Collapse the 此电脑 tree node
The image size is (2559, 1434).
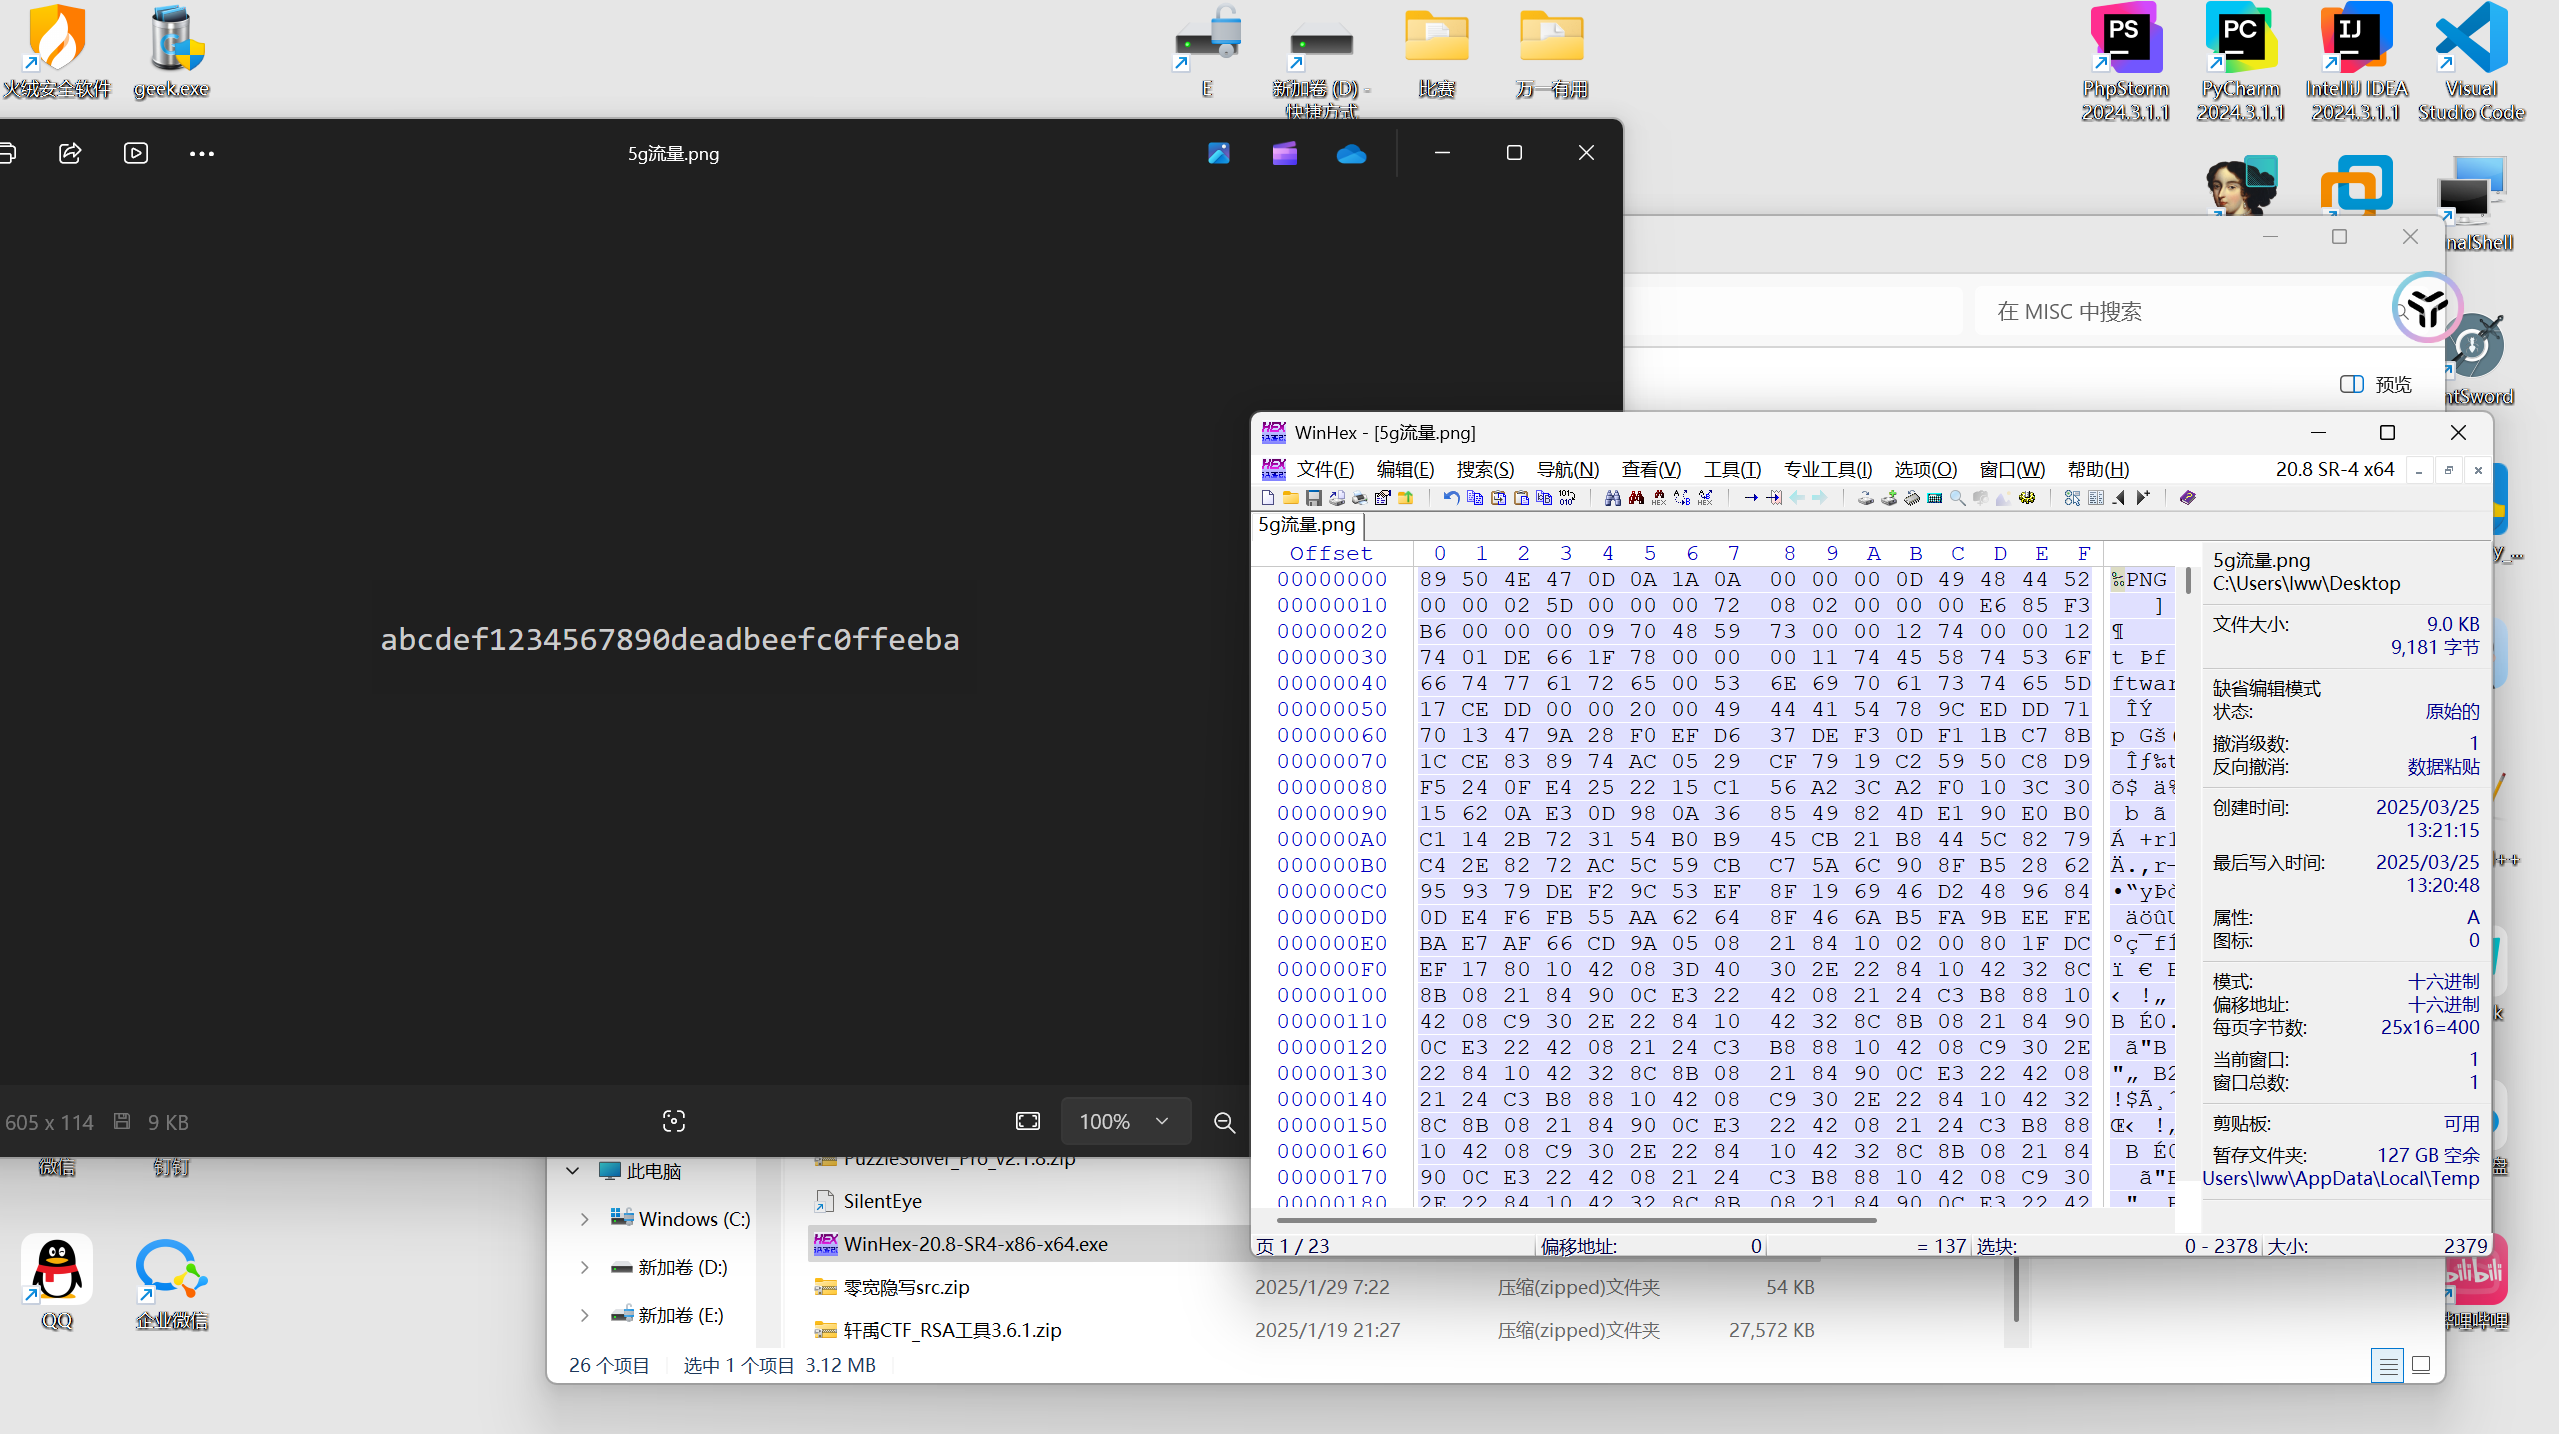[573, 1171]
